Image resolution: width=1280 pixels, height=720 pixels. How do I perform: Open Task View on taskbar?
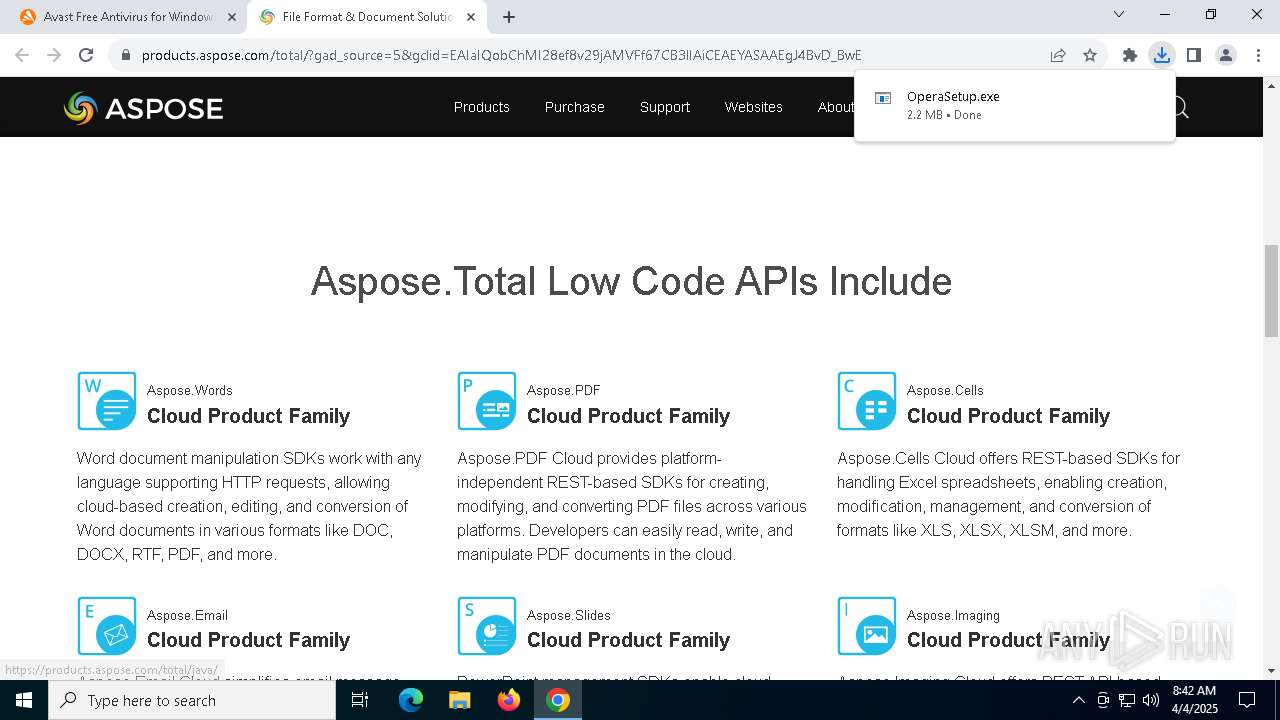(x=360, y=700)
